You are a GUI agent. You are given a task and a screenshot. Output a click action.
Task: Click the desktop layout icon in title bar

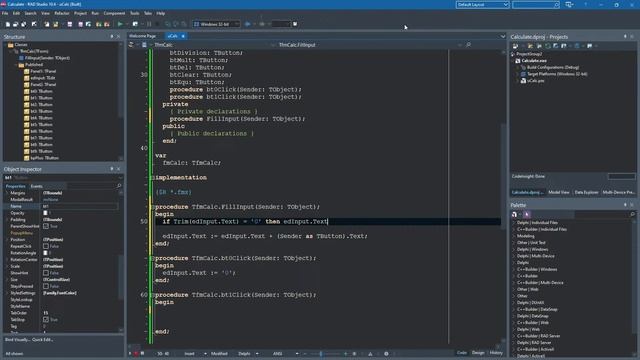pos(569,4)
